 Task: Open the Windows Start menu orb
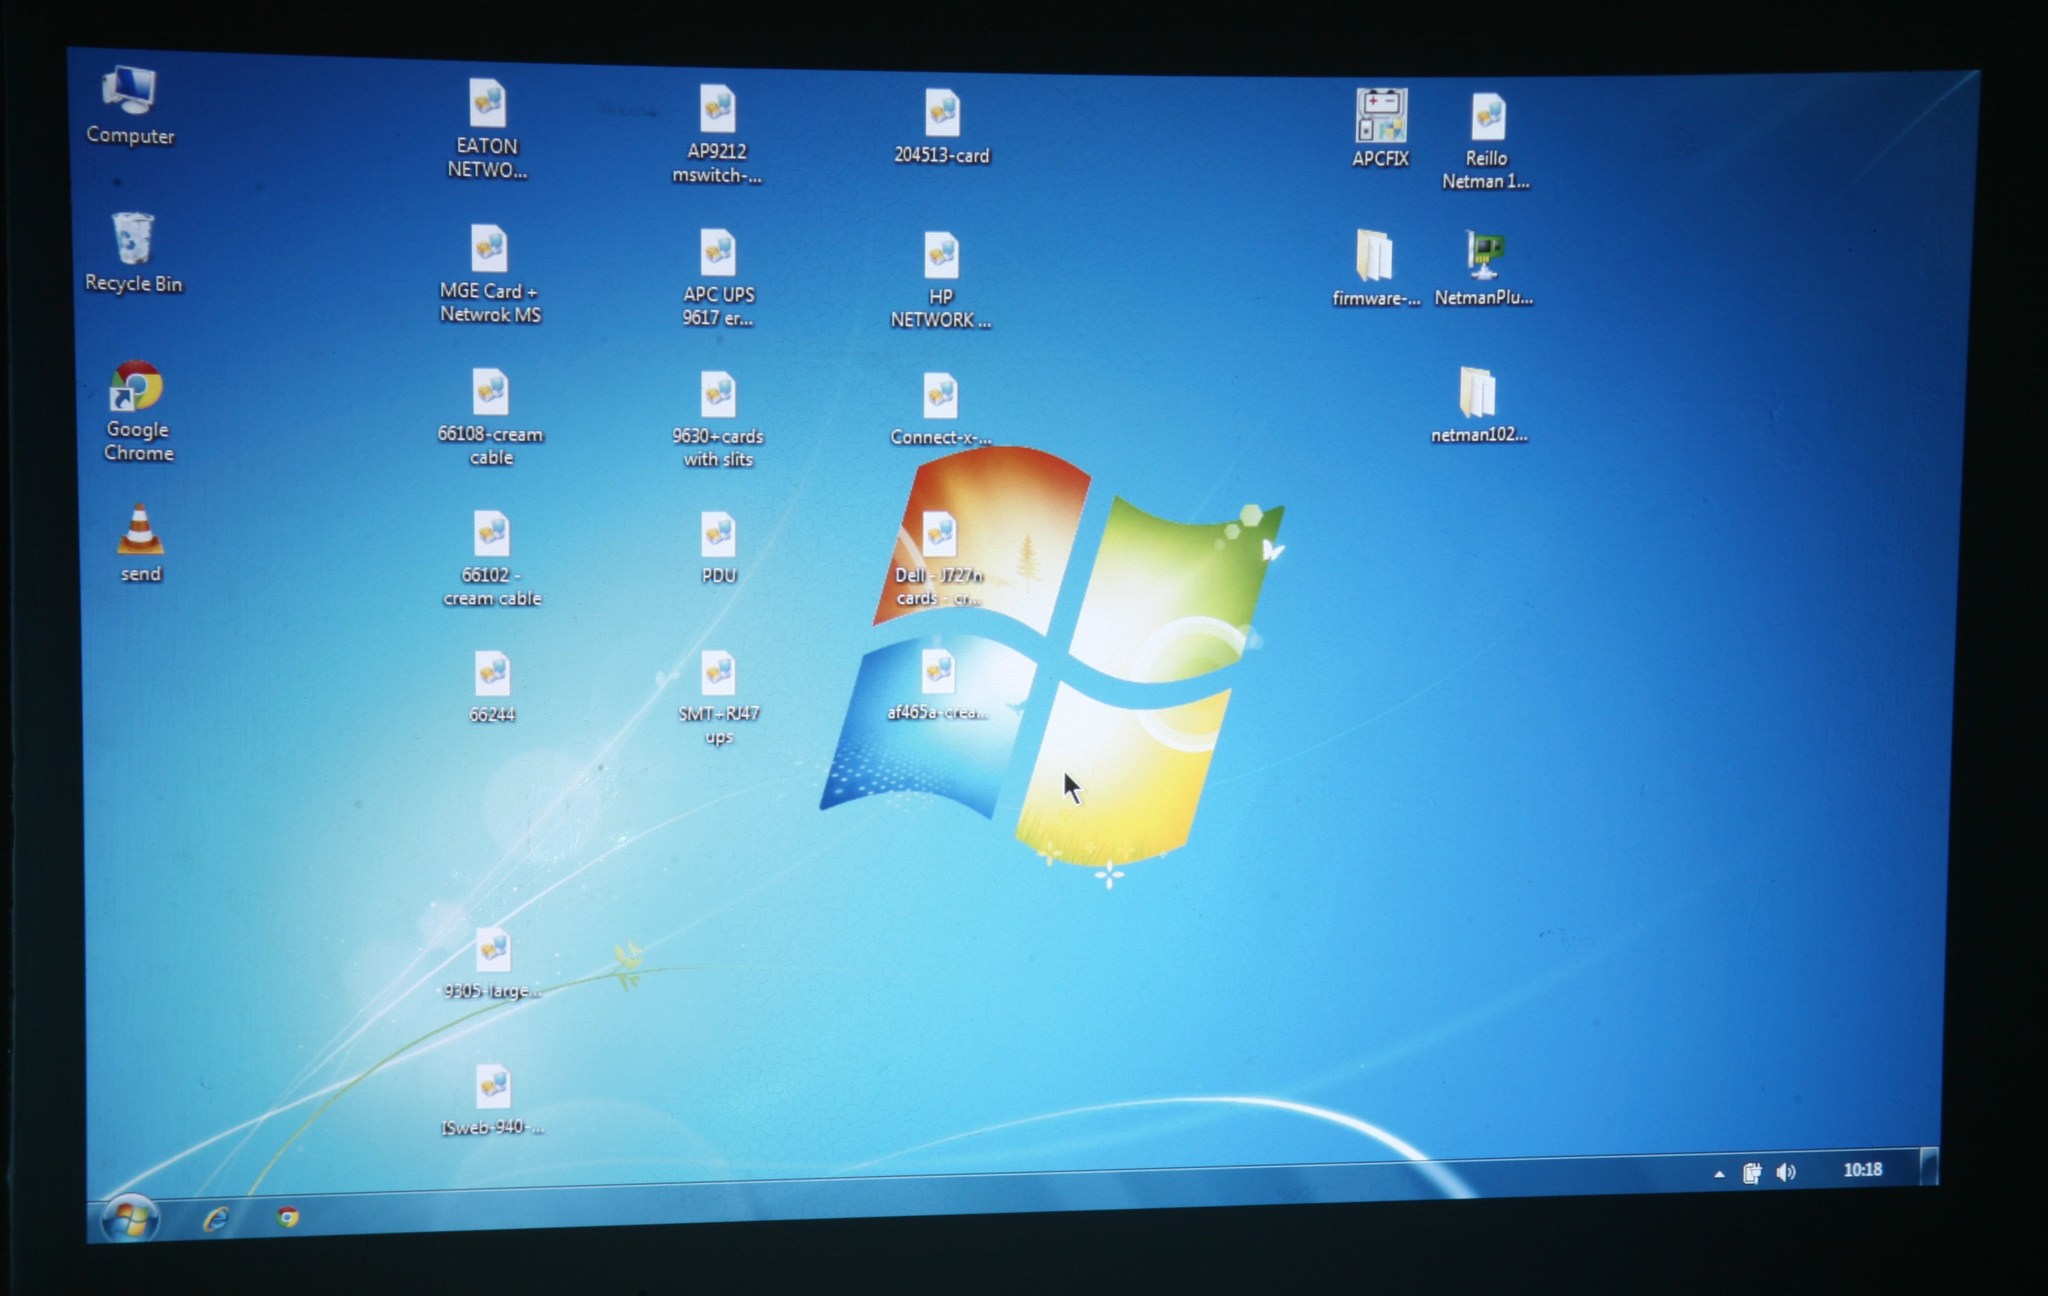pos(130,1218)
